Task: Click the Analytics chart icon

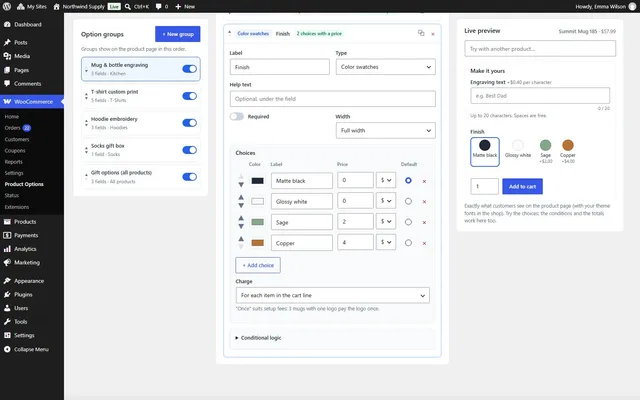Action: (x=7, y=249)
